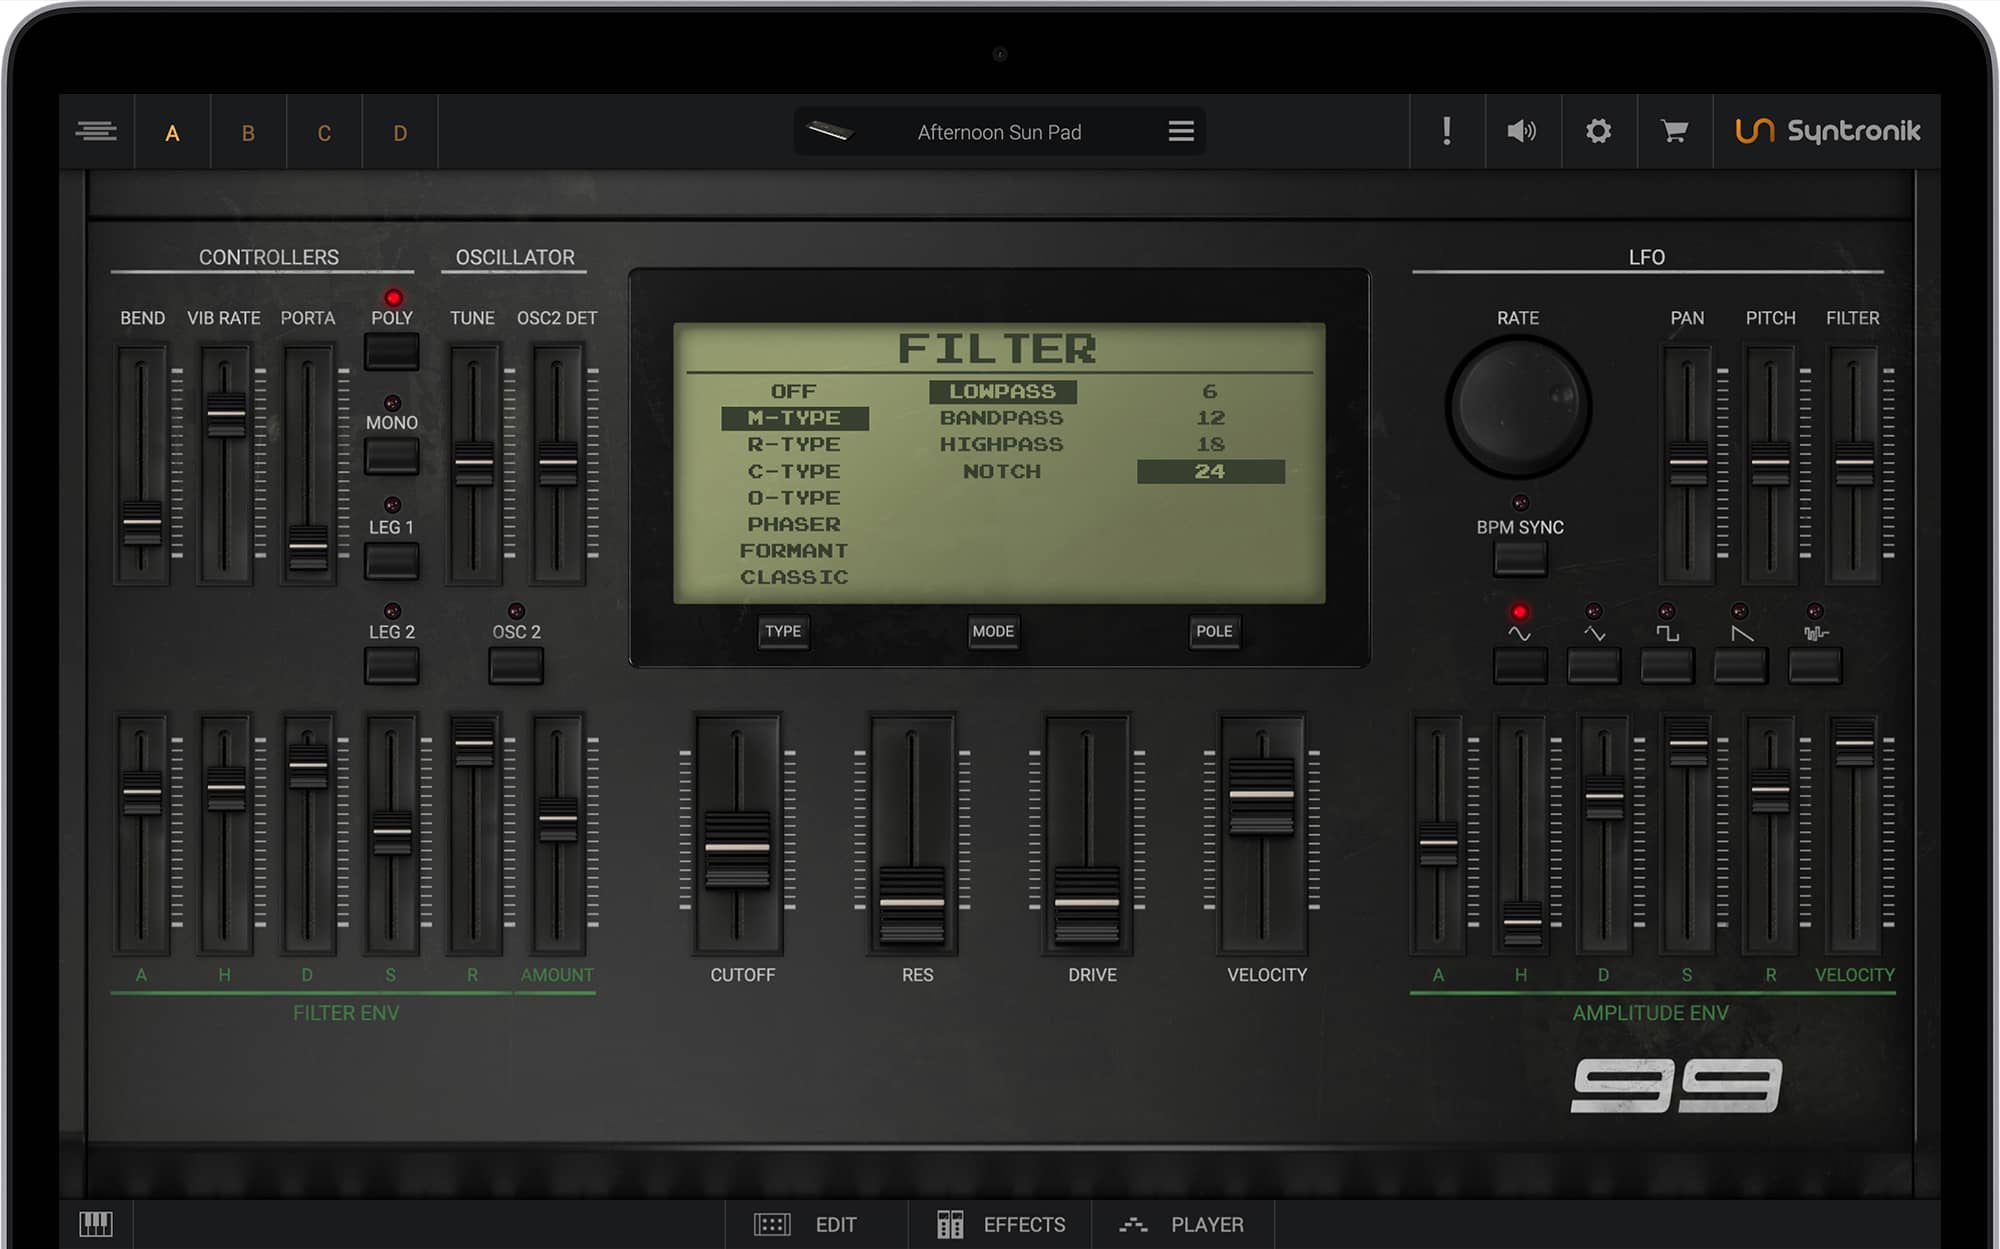The image size is (2000, 1249).
Task: Click the 99 synth logo
Action: (1677, 1086)
